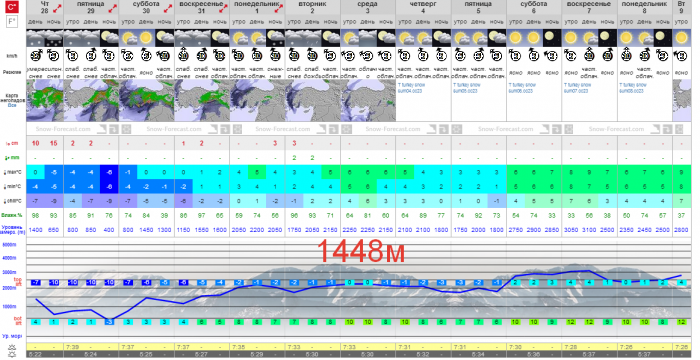Click the dark blue -6 max temperature cell
Image resolution: width=700 pixels, height=360 pixels.
pyautogui.click(x=109, y=172)
